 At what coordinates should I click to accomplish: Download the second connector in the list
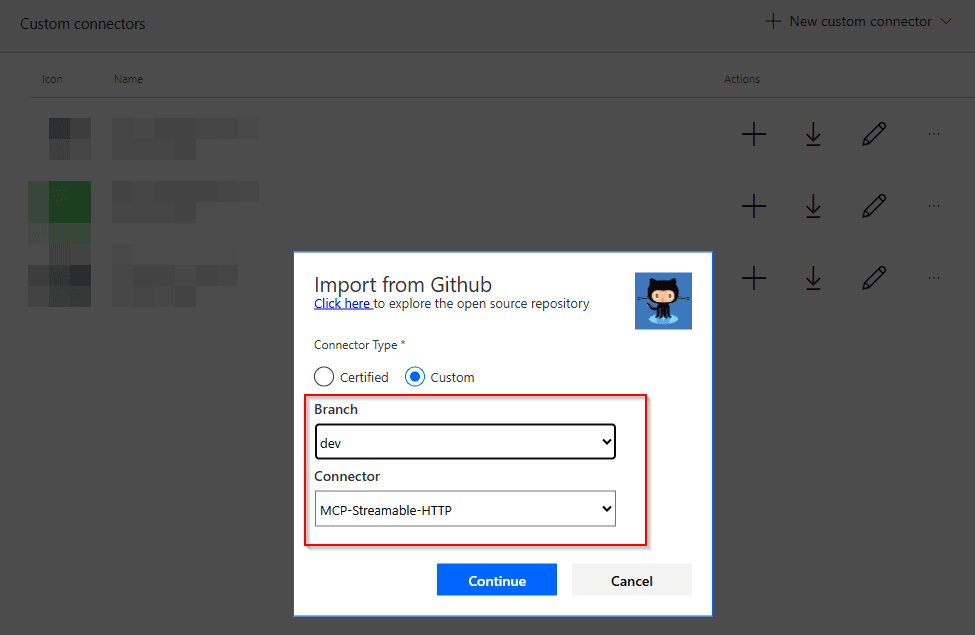pyautogui.click(x=813, y=206)
